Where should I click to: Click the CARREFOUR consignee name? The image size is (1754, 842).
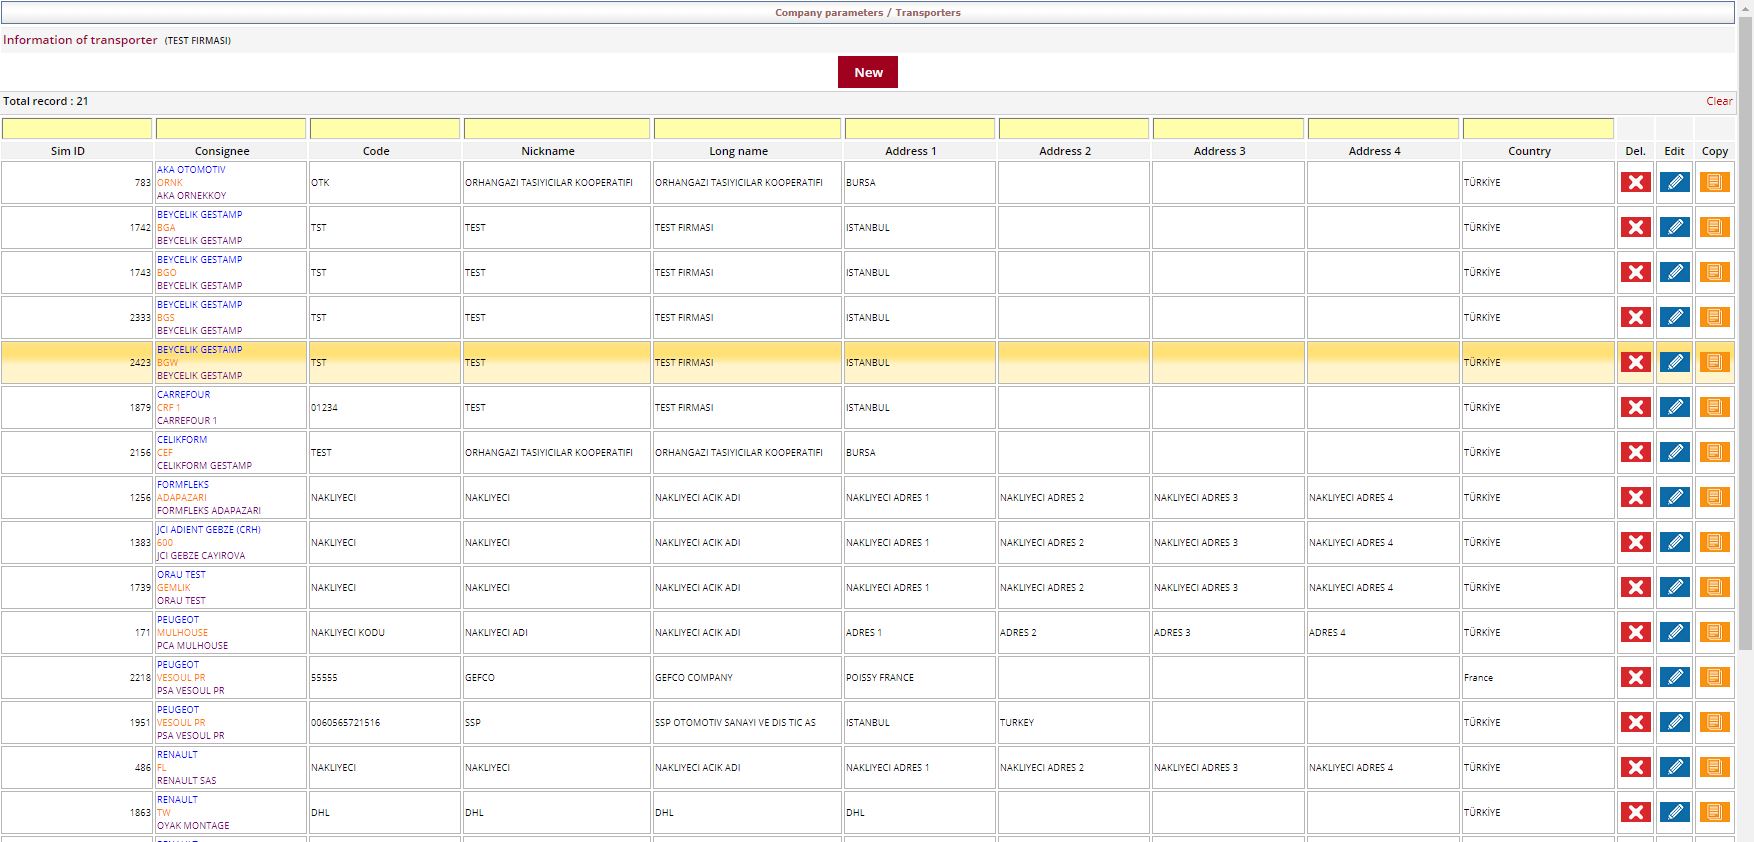coord(183,395)
